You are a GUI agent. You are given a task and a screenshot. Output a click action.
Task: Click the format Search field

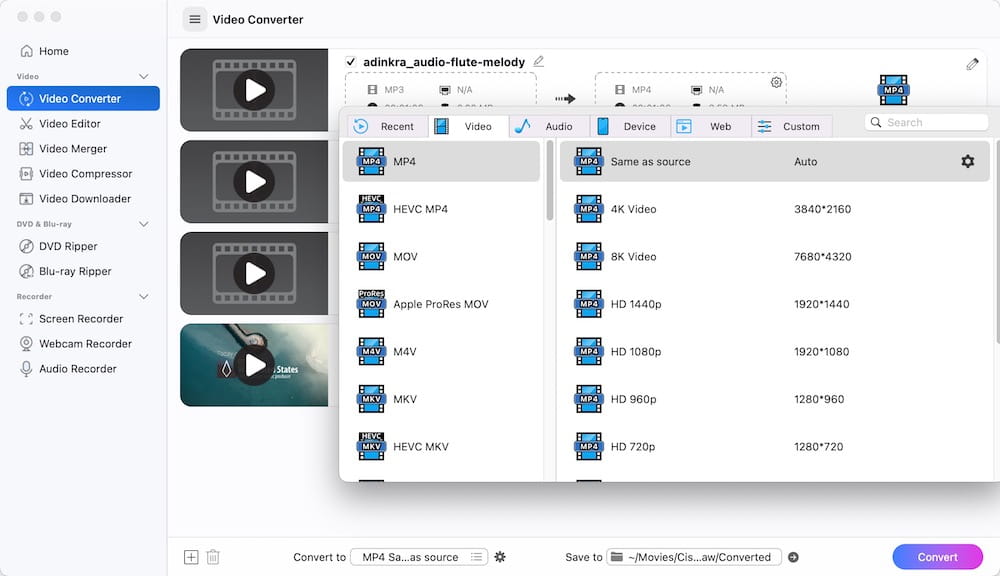(926, 122)
